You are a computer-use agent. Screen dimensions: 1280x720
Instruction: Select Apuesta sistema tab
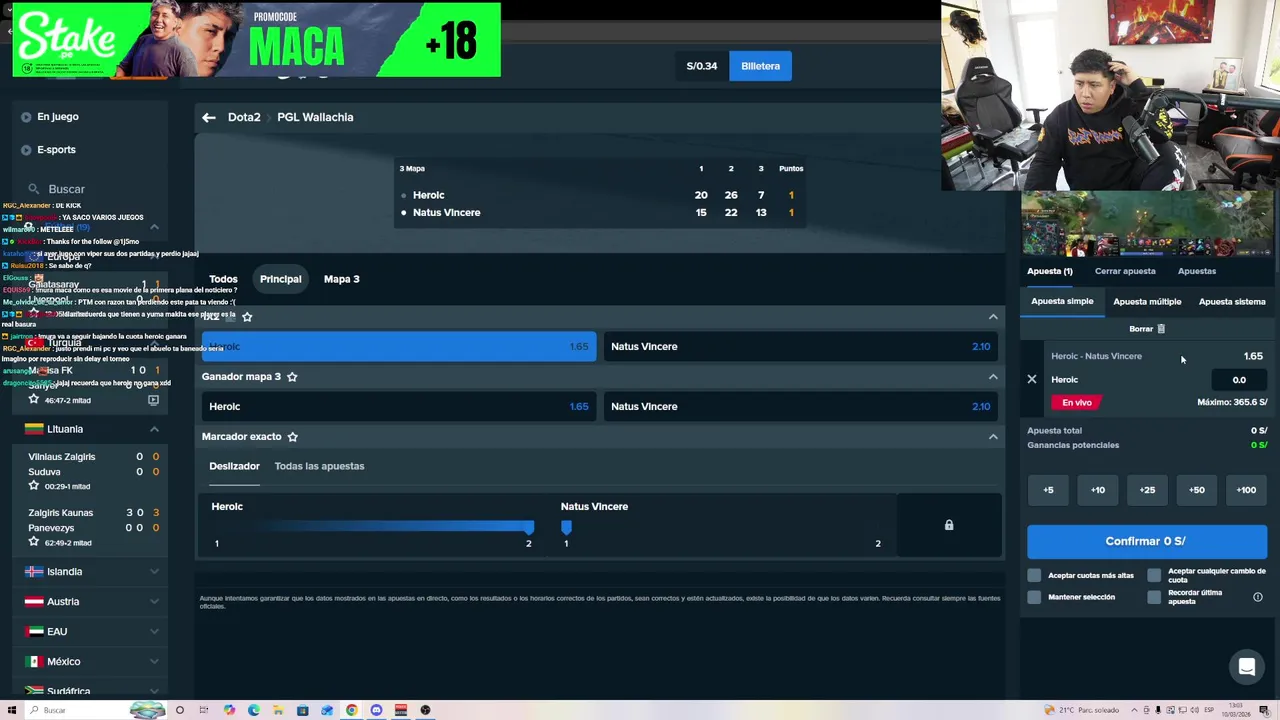click(x=1232, y=301)
